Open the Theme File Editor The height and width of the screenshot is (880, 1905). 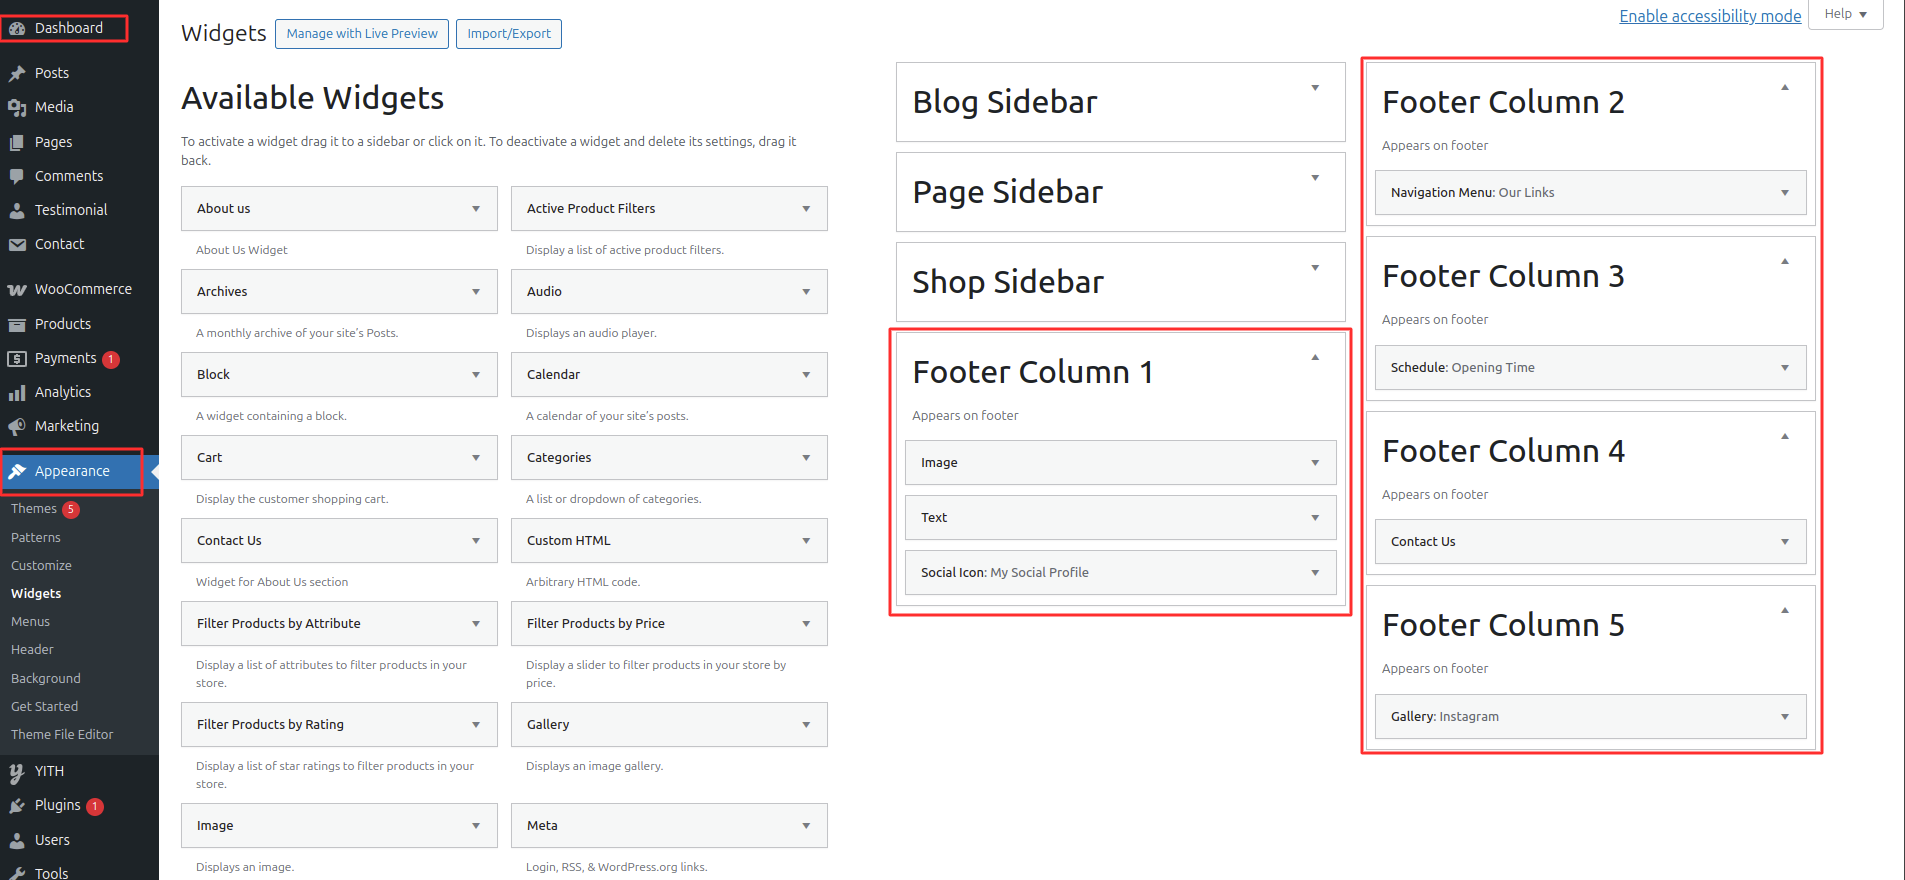[x=62, y=734]
